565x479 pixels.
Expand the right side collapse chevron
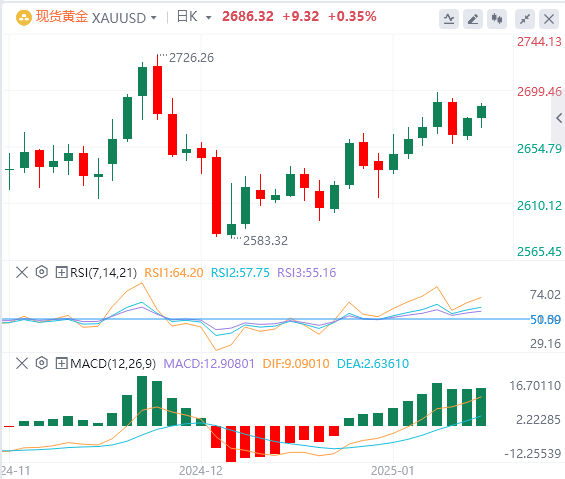click(x=559, y=118)
